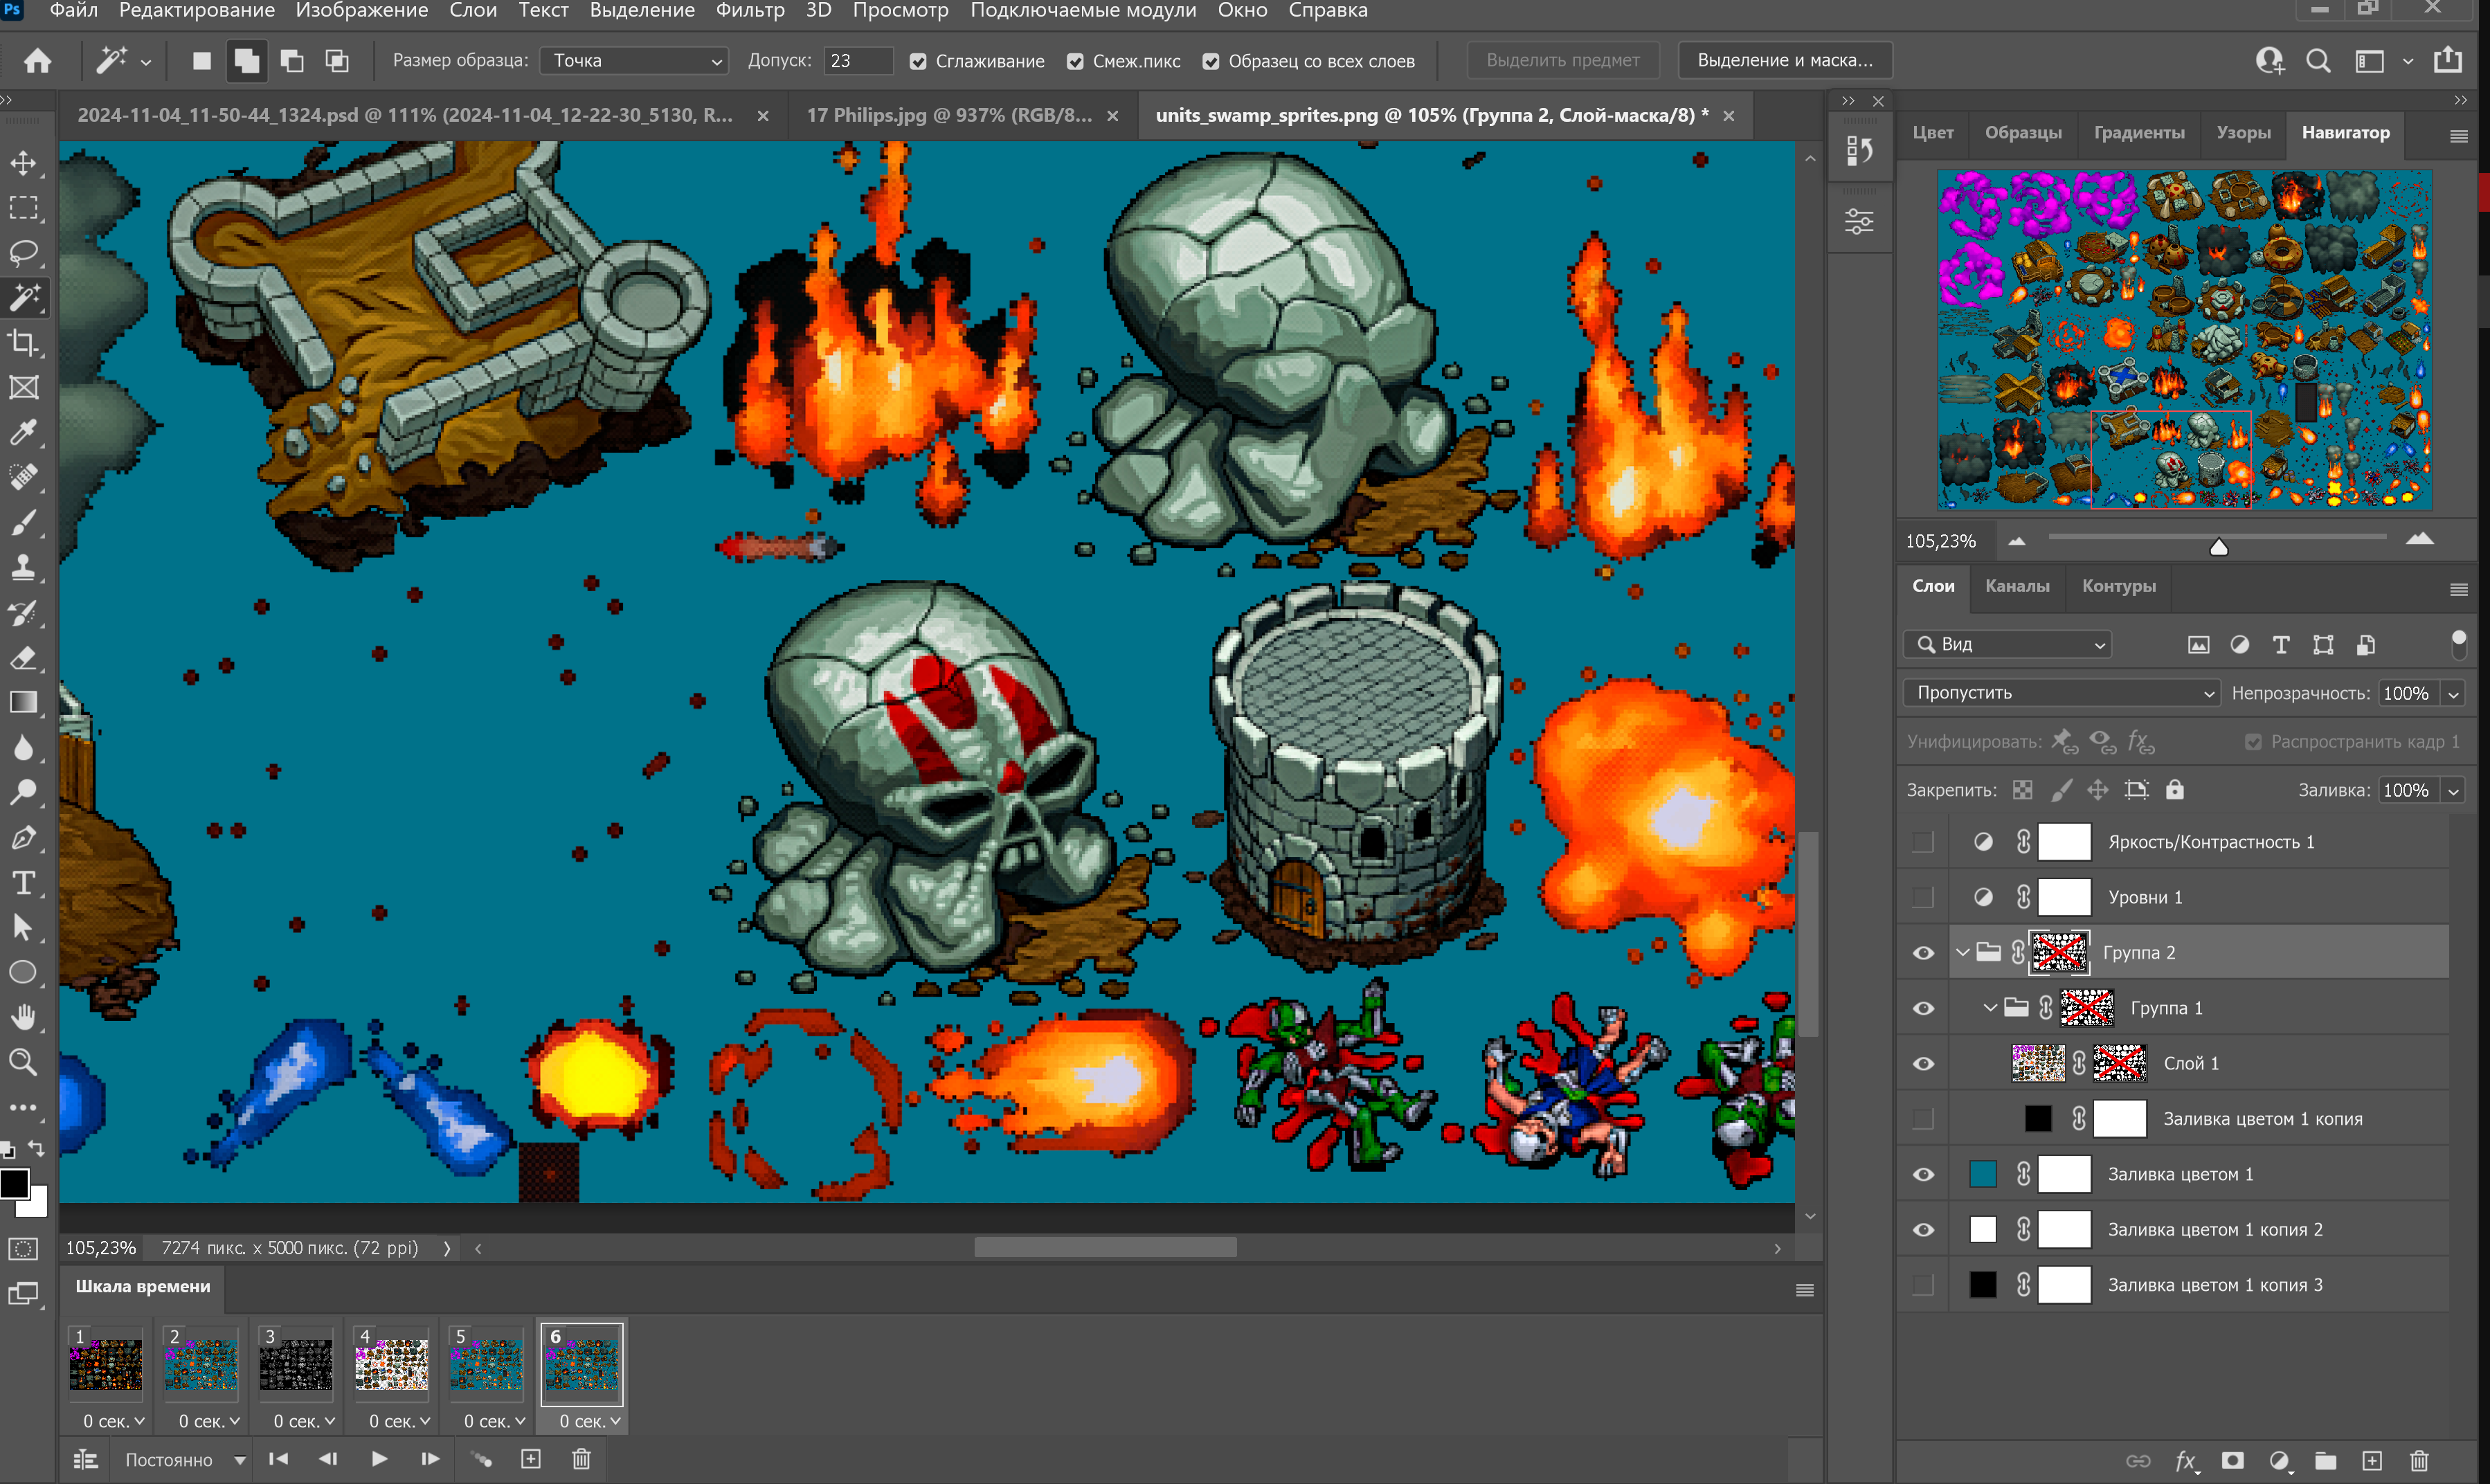The height and width of the screenshot is (1484, 2490).
Task: Hide the Группа 1 layer
Action: pyautogui.click(x=1923, y=1007)
